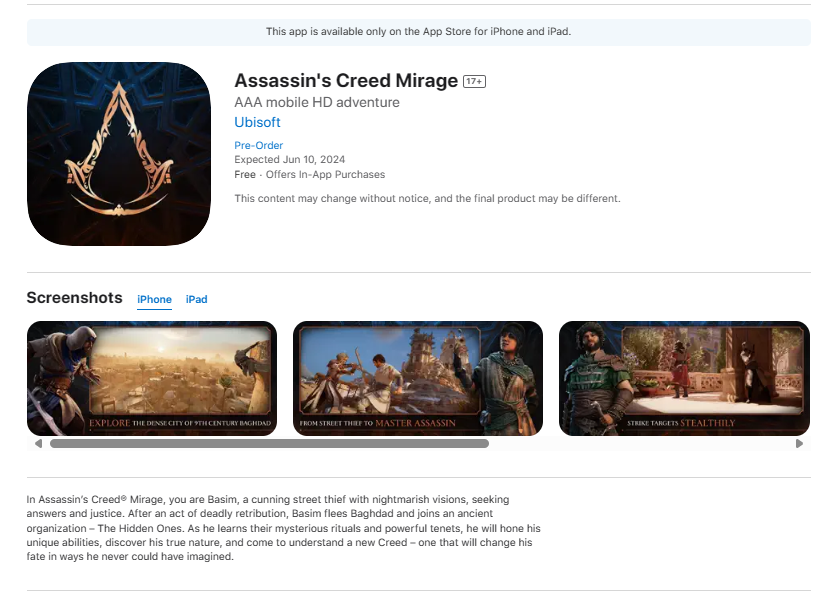Click the left scroll arrow under screenshots
822x604 pixels.
pyautogui.click(x=38, y=444)
